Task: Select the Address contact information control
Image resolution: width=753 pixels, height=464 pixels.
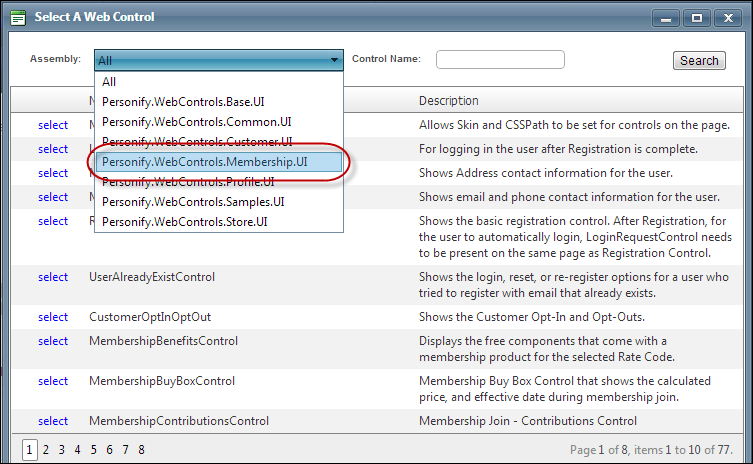Action: (53, 173)
